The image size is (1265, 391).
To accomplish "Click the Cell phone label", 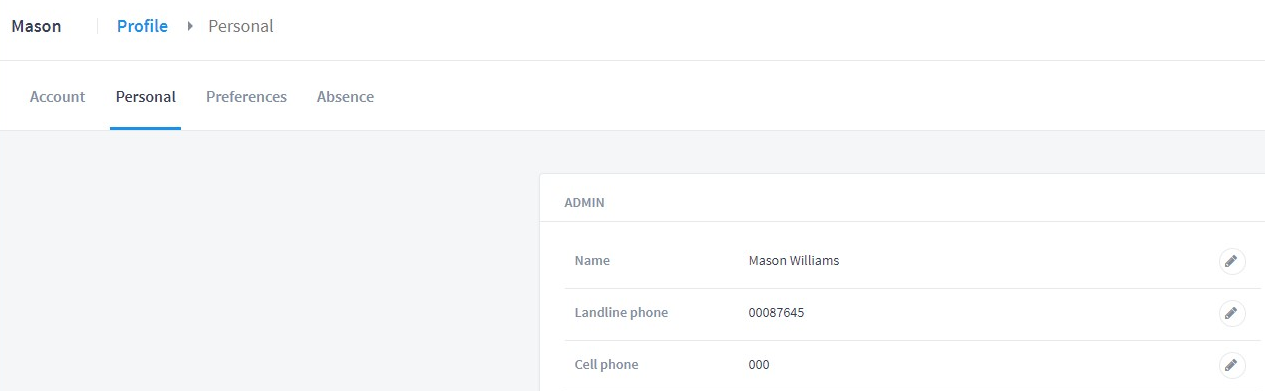I will coord(606,365).
